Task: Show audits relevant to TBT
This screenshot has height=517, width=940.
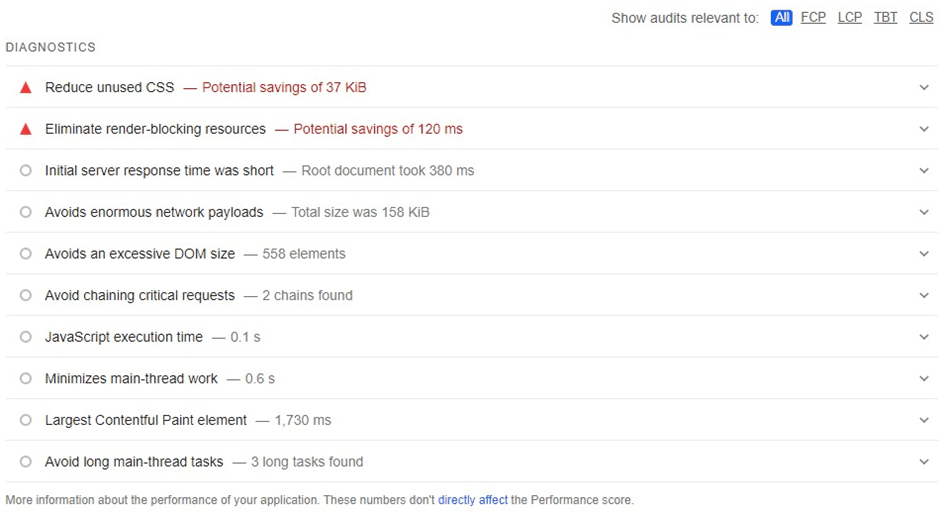Action: [x=885, y=18]
